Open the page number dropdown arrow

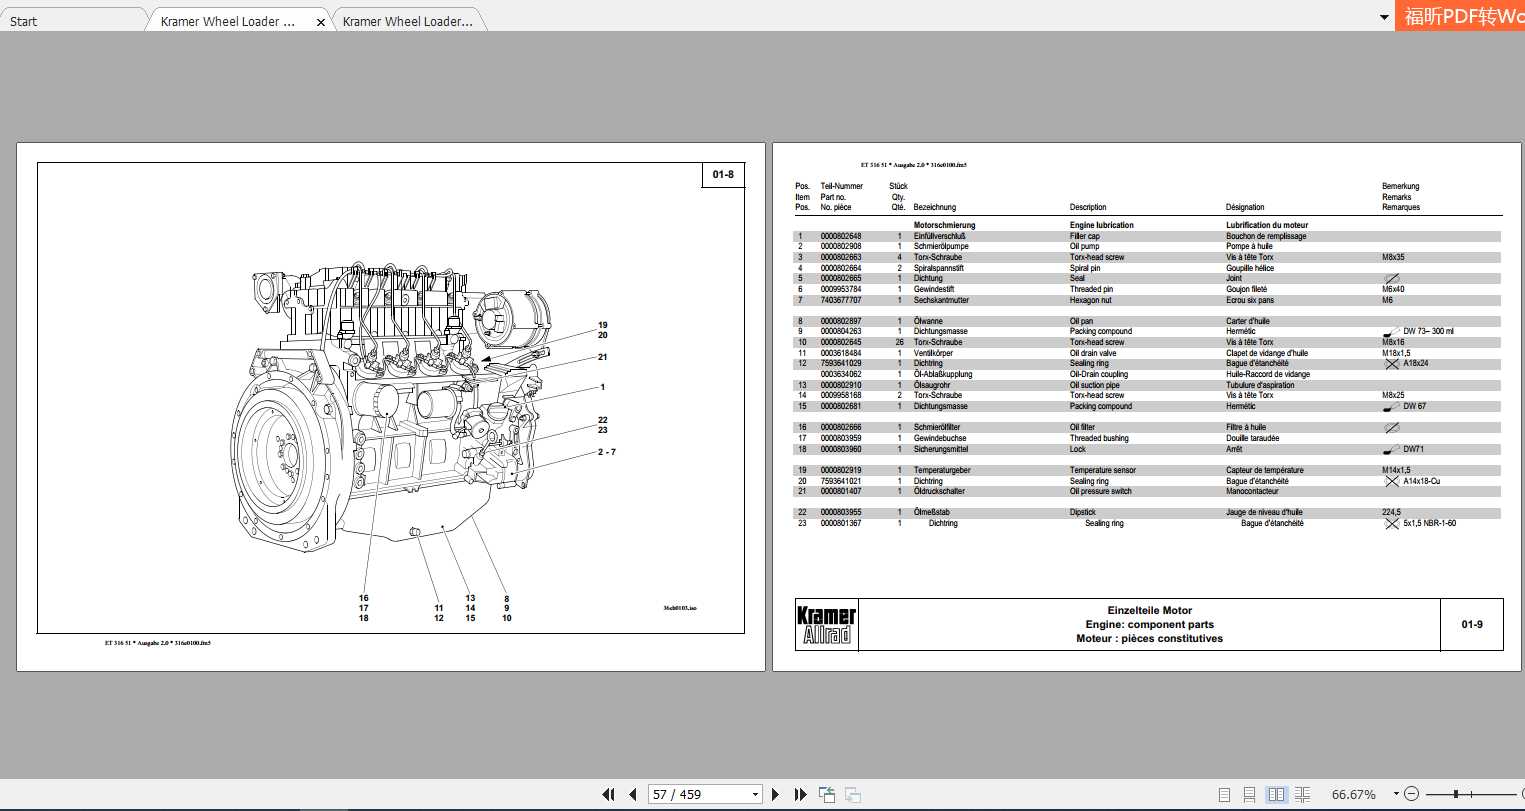755,795
